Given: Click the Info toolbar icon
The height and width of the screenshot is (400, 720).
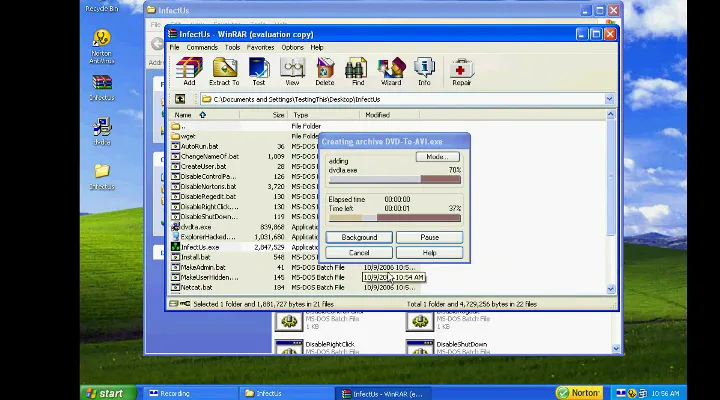Looking at the screenshot, I should click(424, 71).
